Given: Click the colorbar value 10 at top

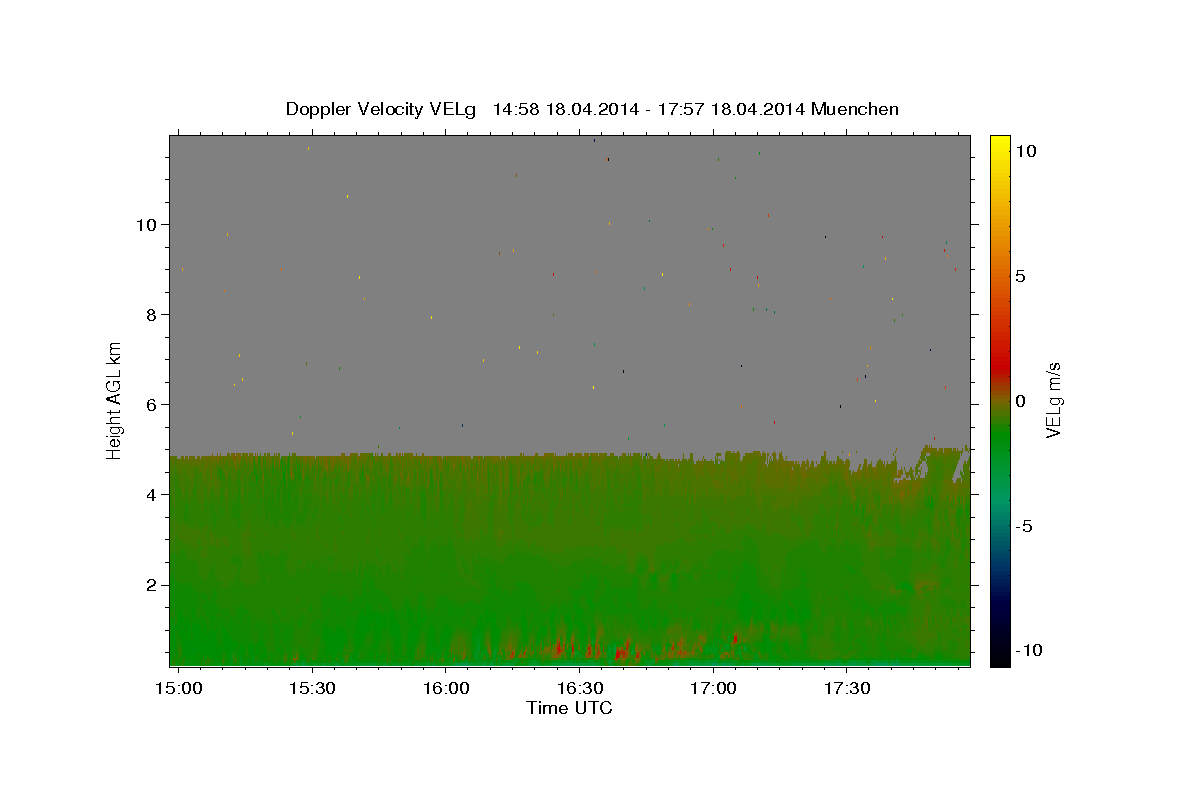Looking at the screenshot, I should point(1026,151).
